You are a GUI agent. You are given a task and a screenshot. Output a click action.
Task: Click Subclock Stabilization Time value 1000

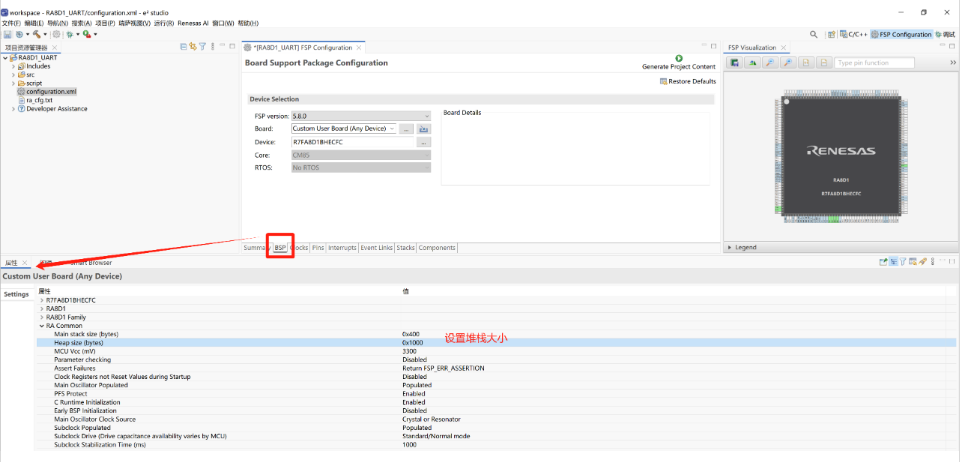coord(409,445)
